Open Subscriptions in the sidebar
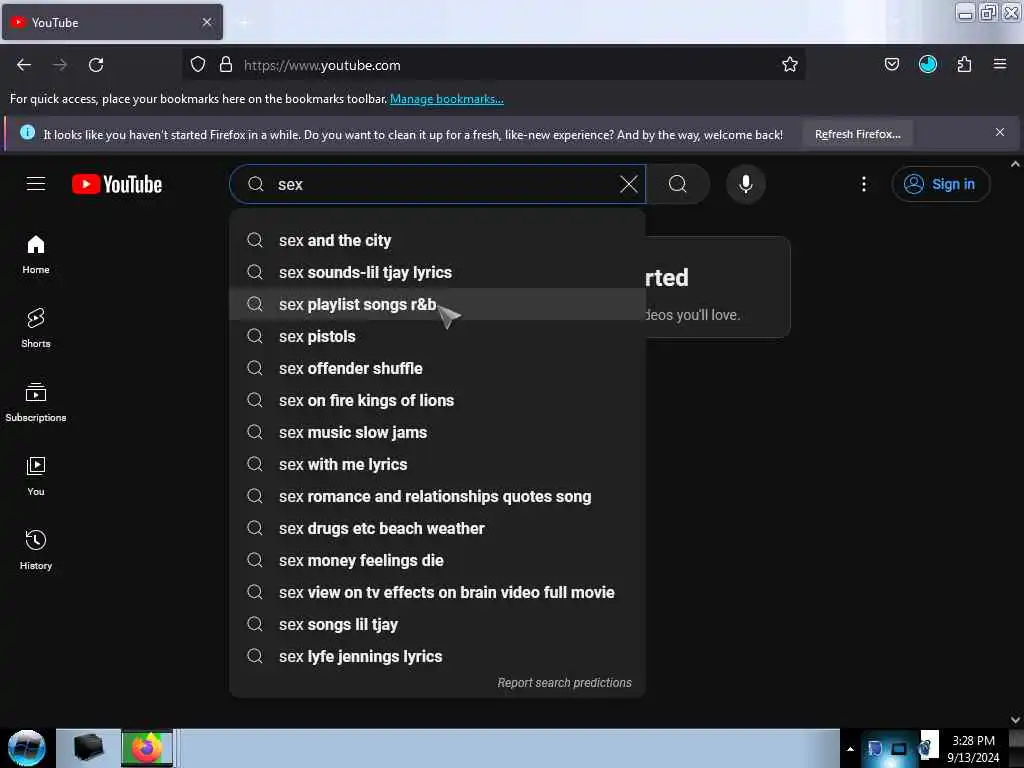The width and height of the screenshot is (1024, 768). pyautogui.click(x=36, y=402)
